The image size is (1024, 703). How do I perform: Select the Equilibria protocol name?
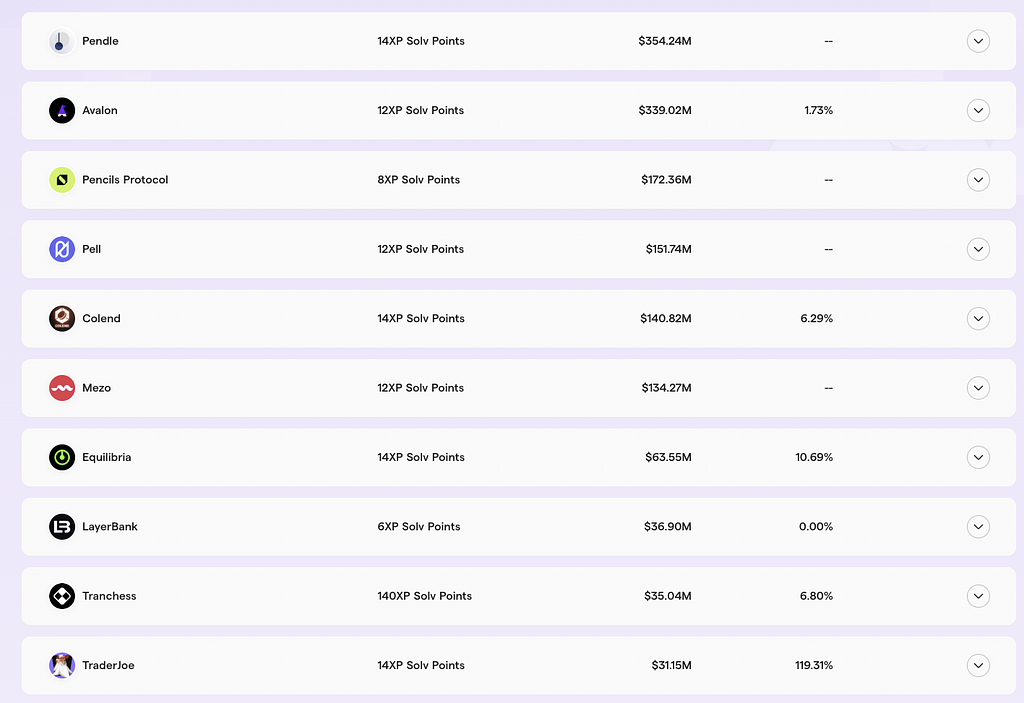coord(107,457)
